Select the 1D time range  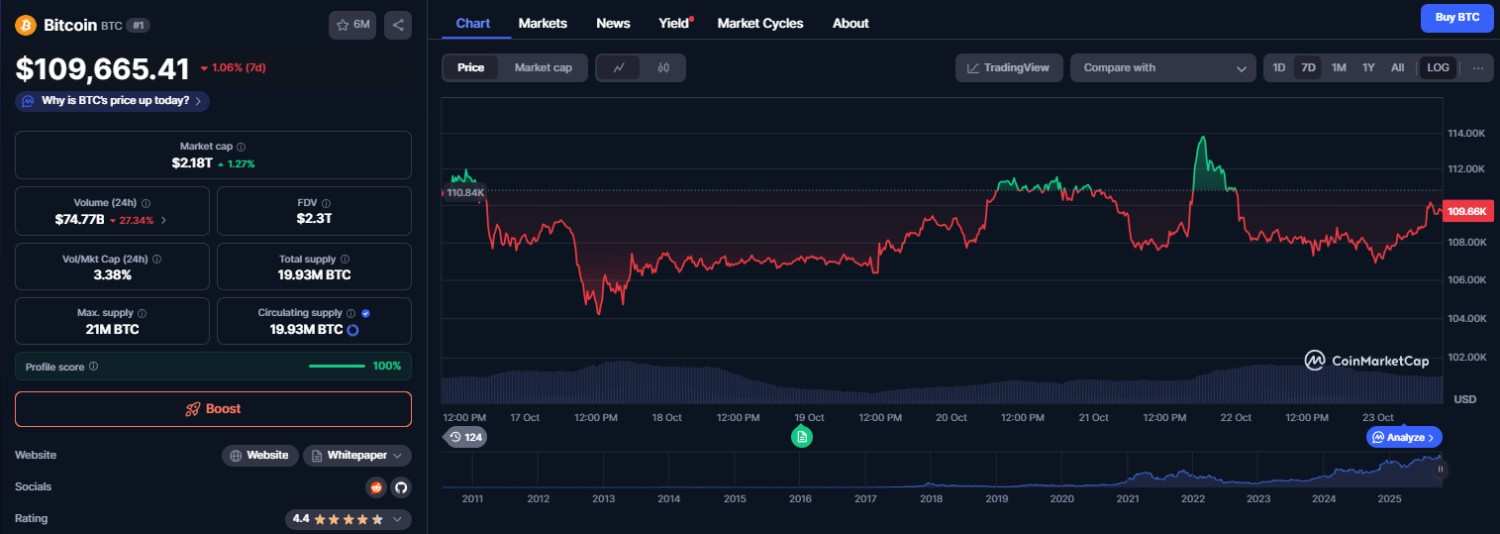coord(1278,68)
